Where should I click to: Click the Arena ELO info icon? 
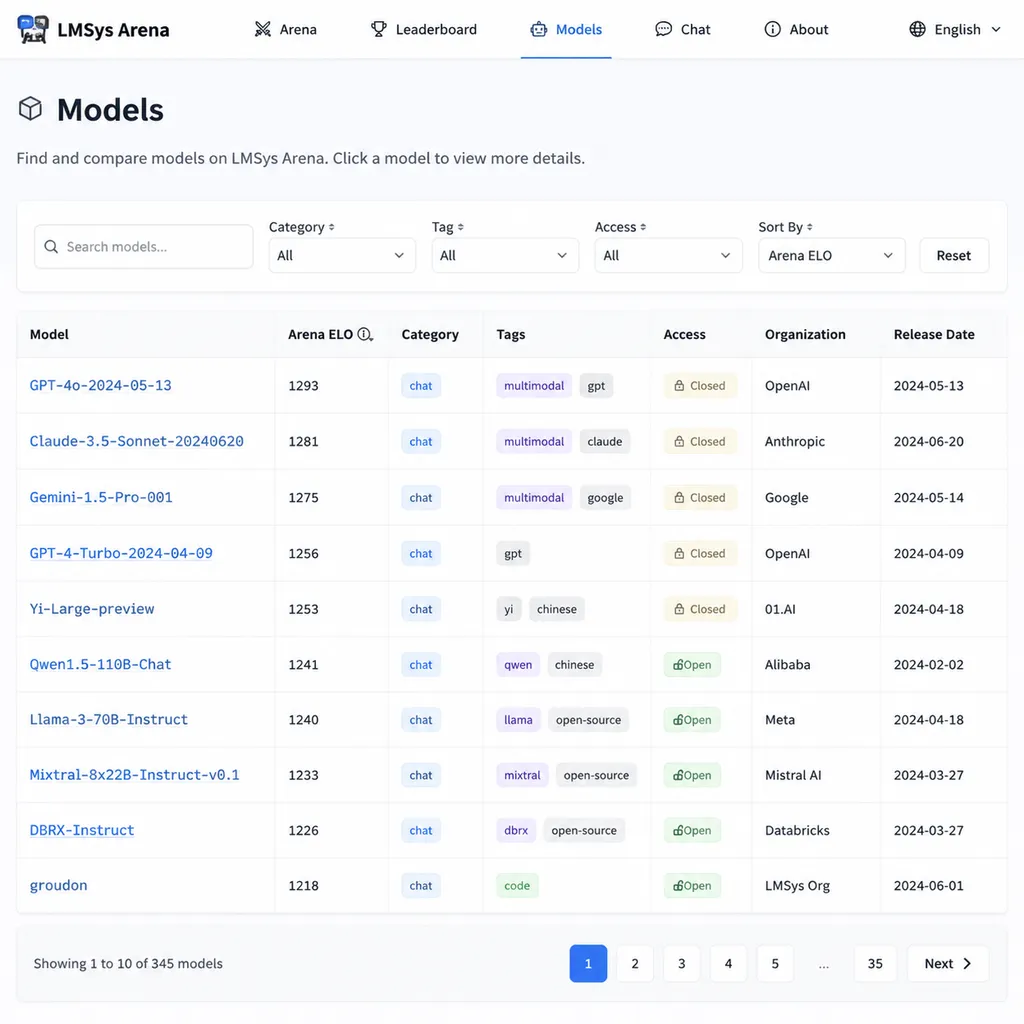[365, 334]
